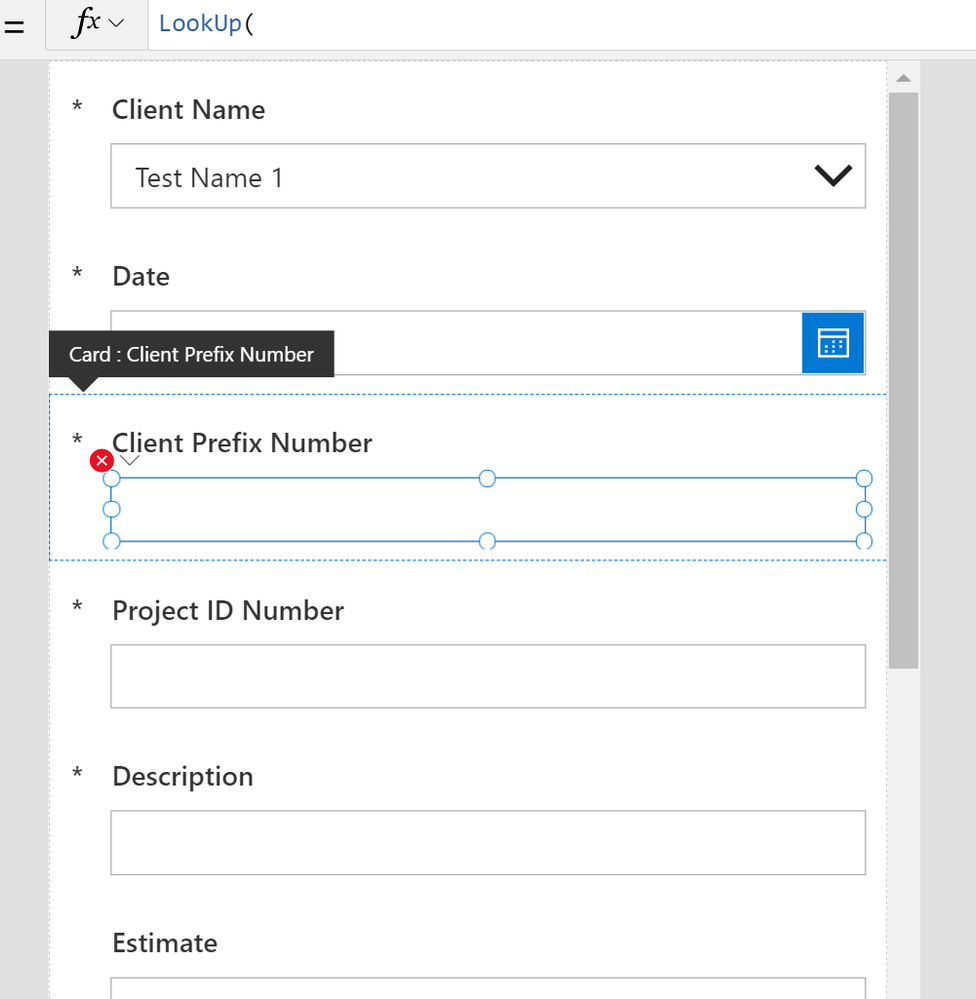
Task: Click the vertical scrollbar thumb
Action: tap(903, 380)
